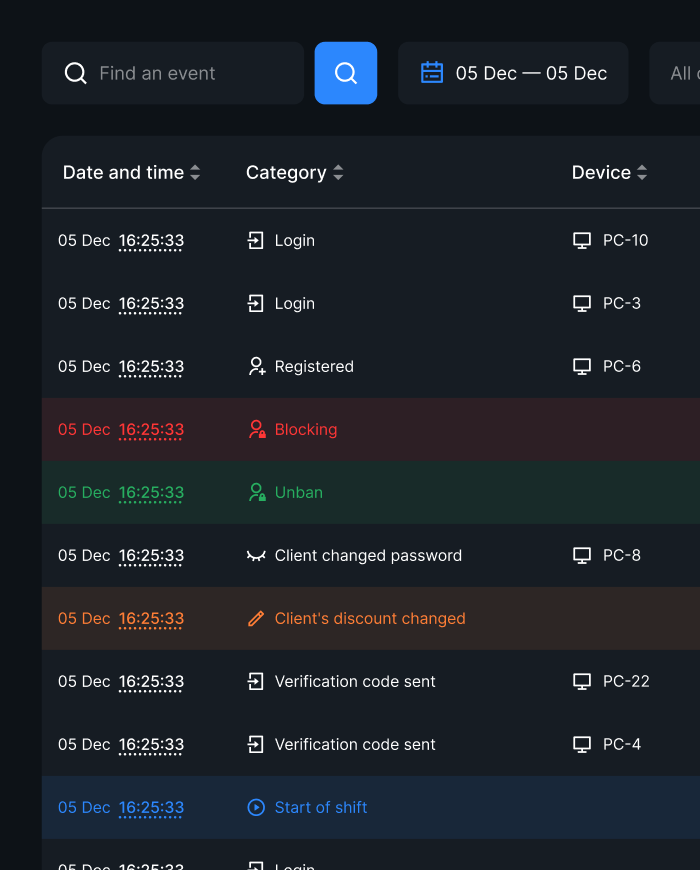Screen dimensions: 700x870
Task: Click the monitor icon next to PC-8
Action: (581, 555)
